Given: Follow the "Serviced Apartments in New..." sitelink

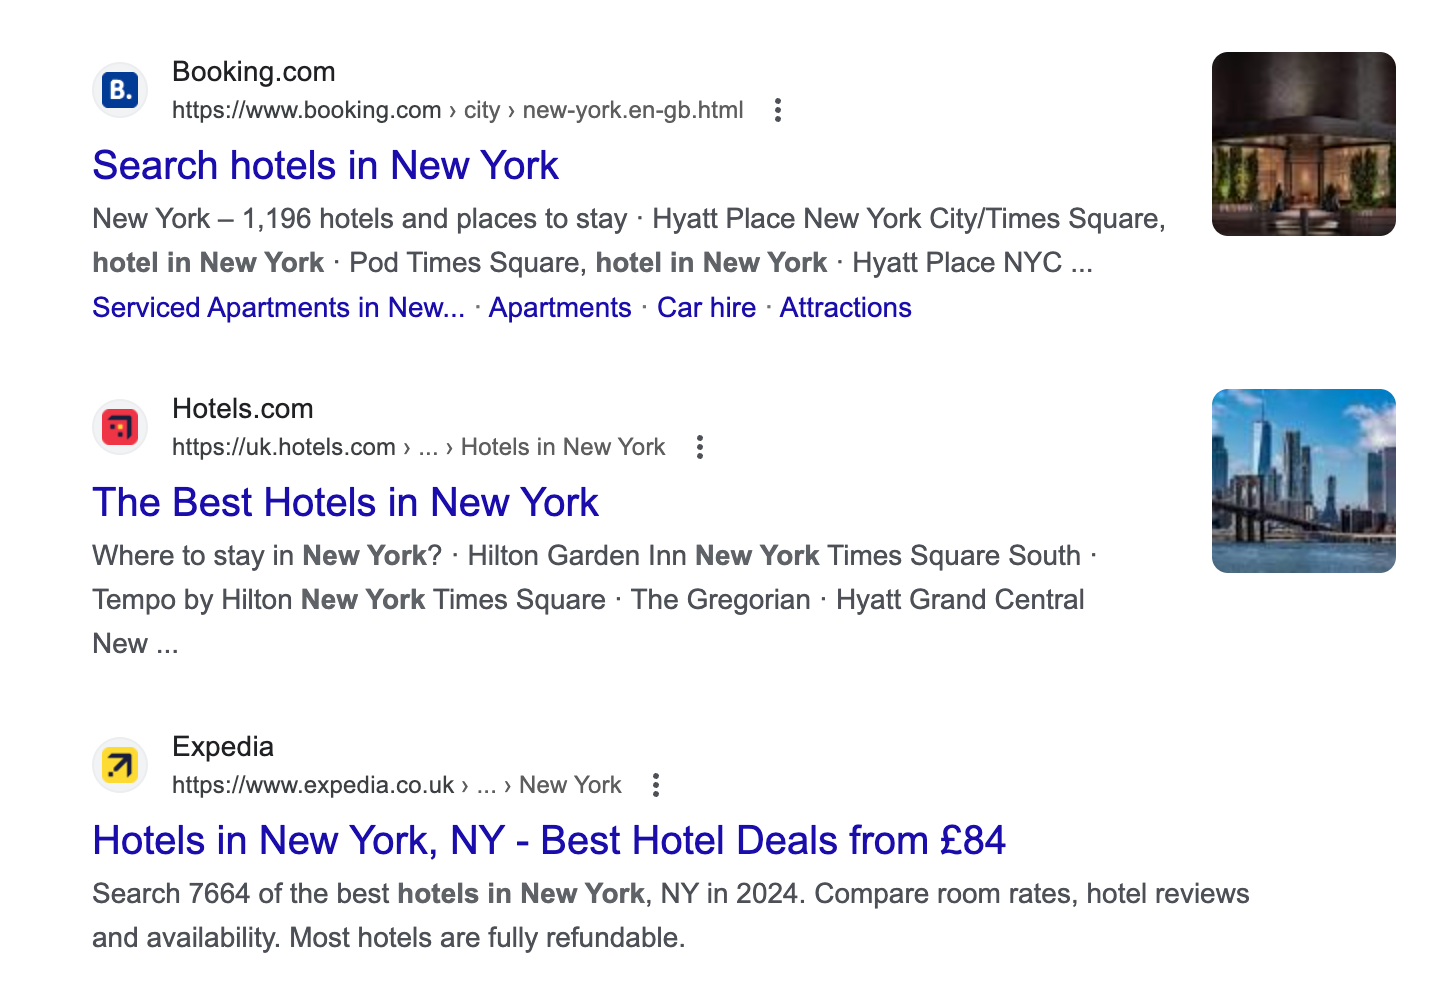Looking at the screenshot, I should coord(278,308).
